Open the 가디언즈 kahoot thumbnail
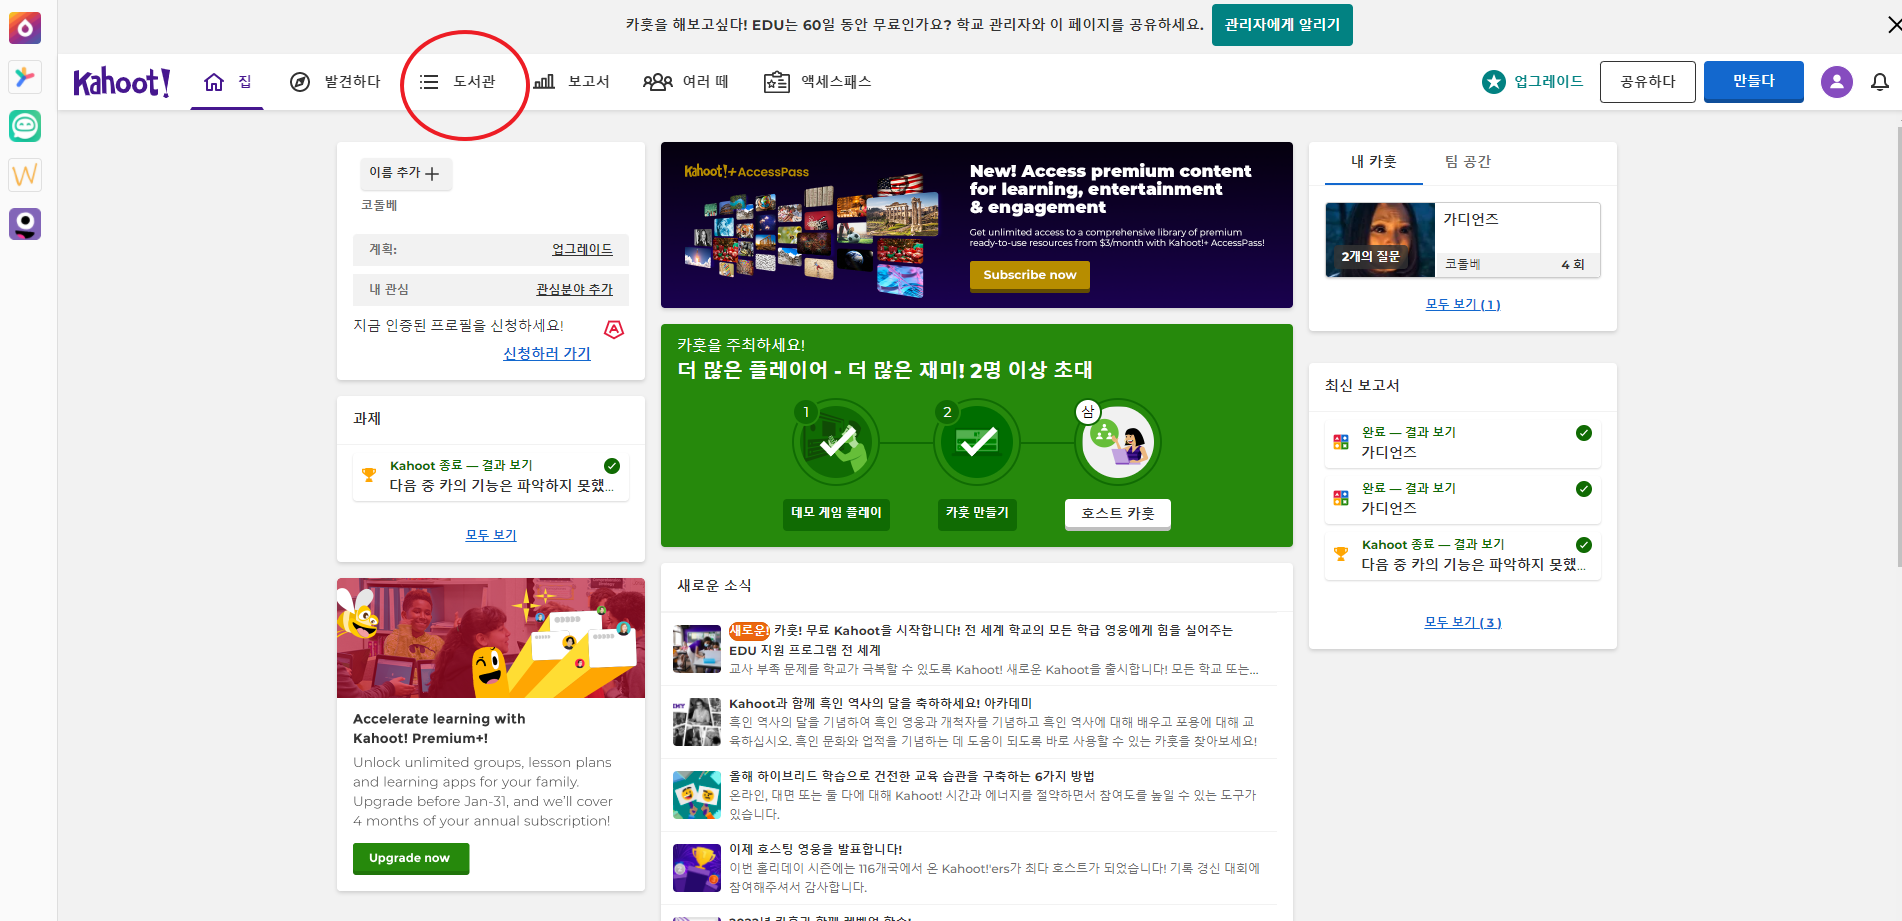 (1380, 239)
